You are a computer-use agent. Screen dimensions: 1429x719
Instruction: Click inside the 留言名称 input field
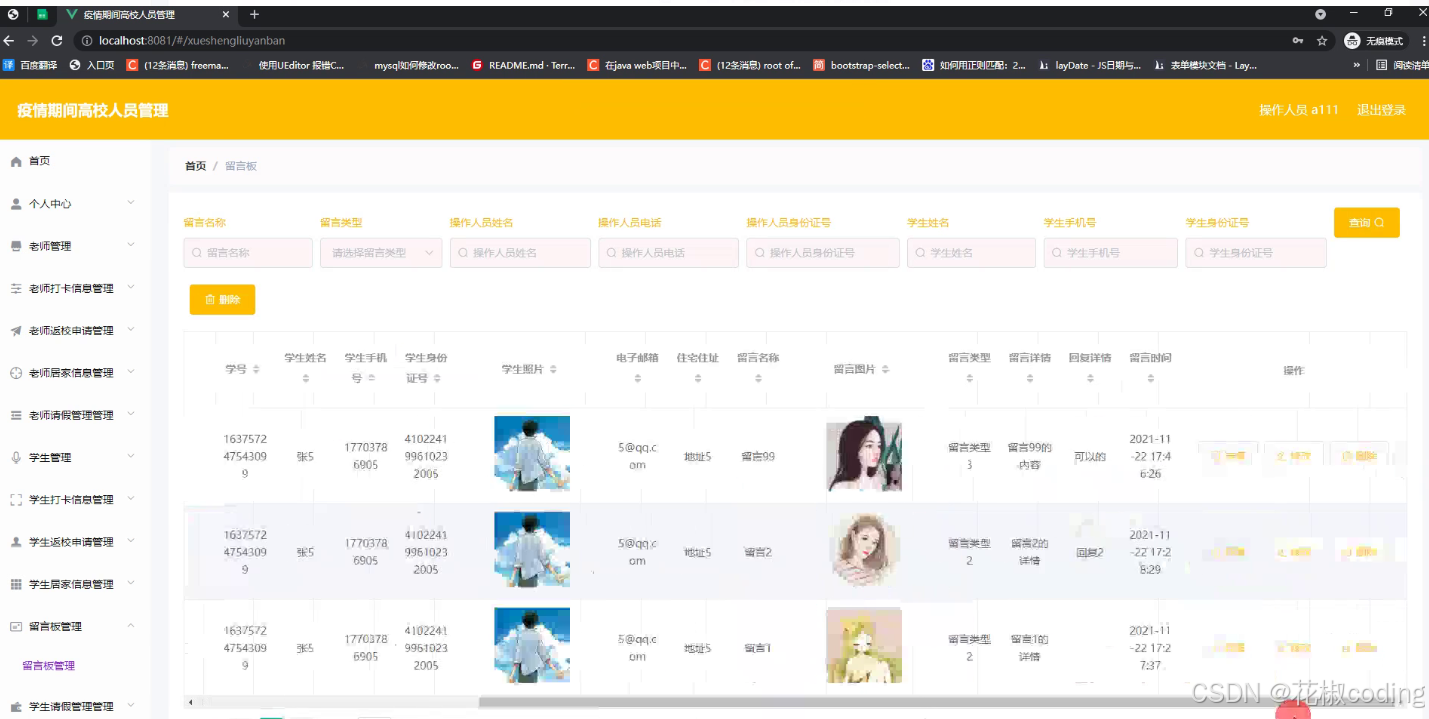pyautogui.click(x=247, y=253)
